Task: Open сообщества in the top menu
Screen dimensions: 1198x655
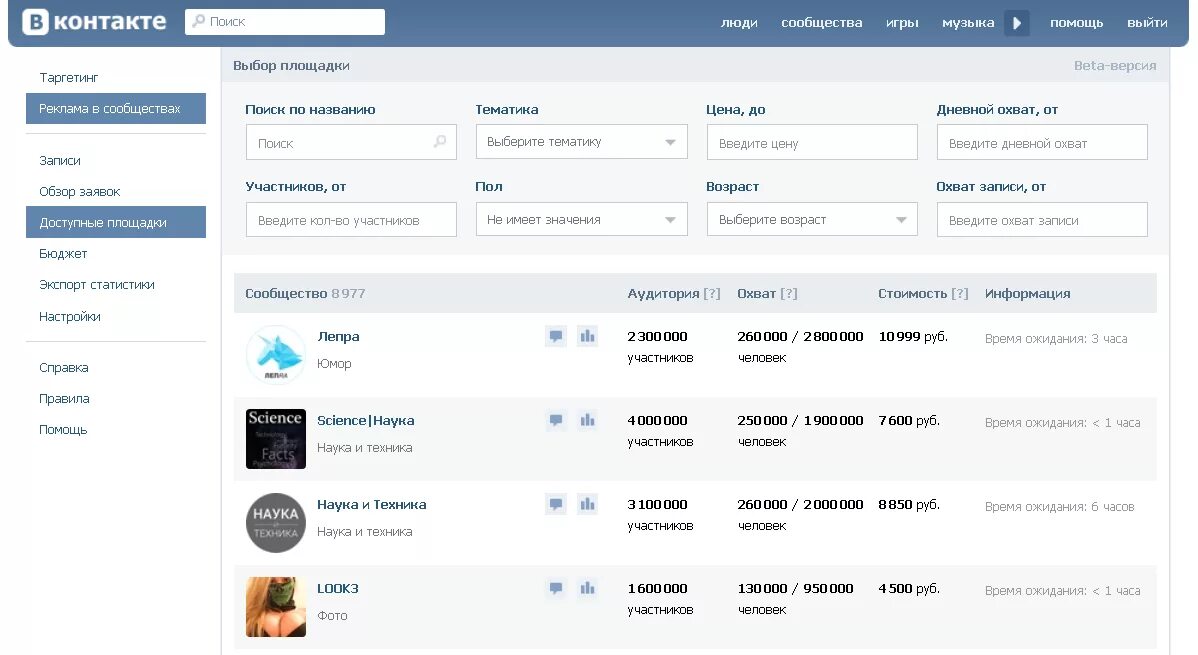Action: (821, 23)
